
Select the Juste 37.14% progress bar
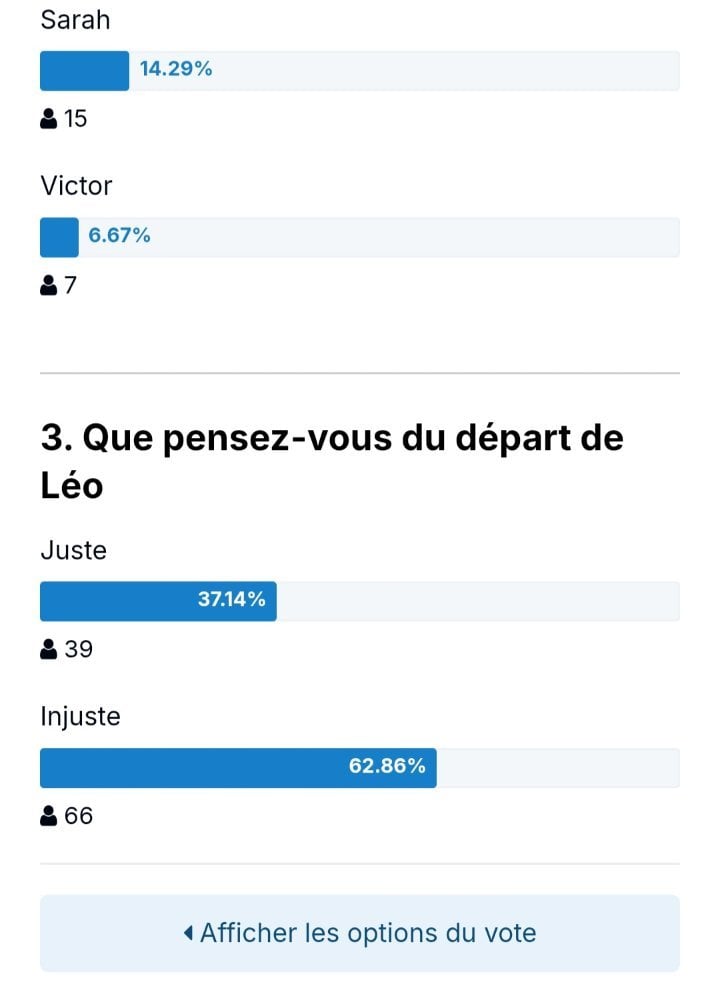pos(360,601)
